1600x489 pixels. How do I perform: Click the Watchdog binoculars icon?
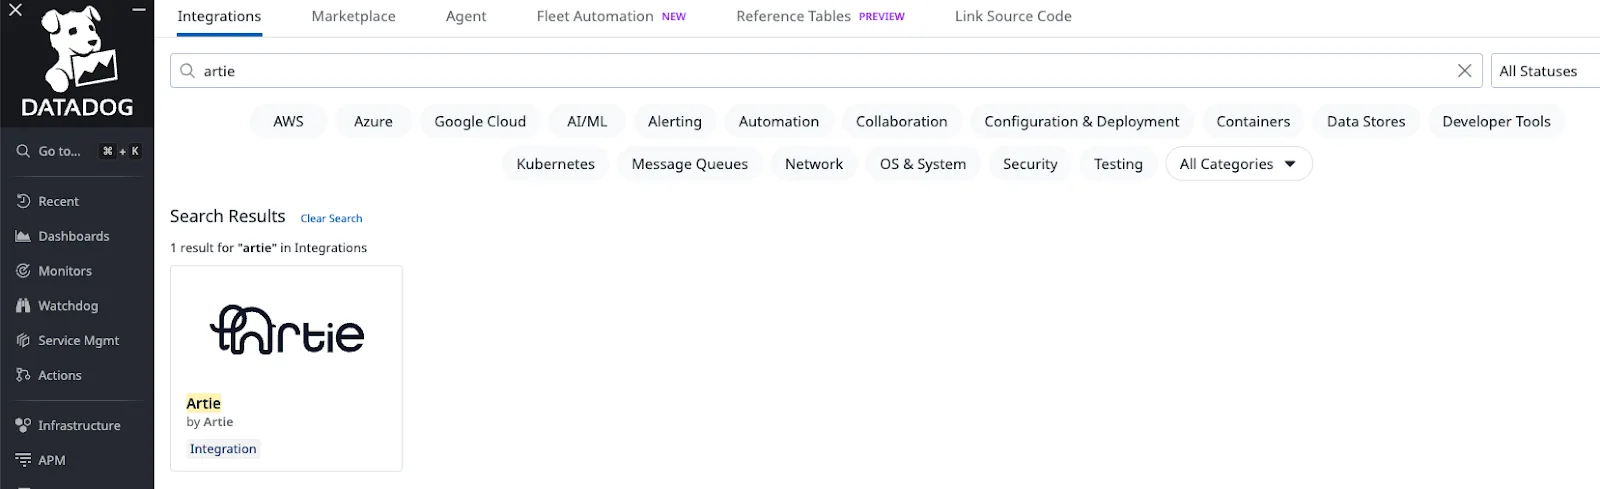click(23, 306)
